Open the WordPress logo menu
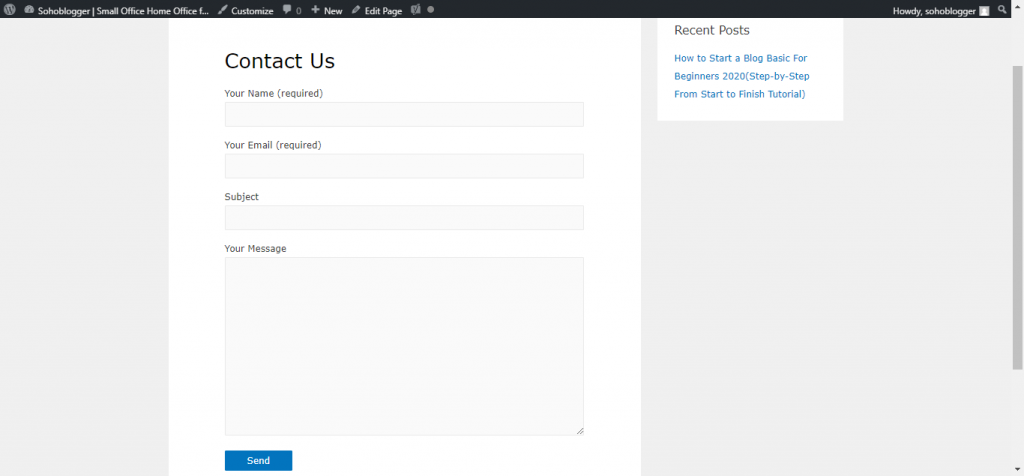This screenshot has width=1024, height=476. pos(10,10)
